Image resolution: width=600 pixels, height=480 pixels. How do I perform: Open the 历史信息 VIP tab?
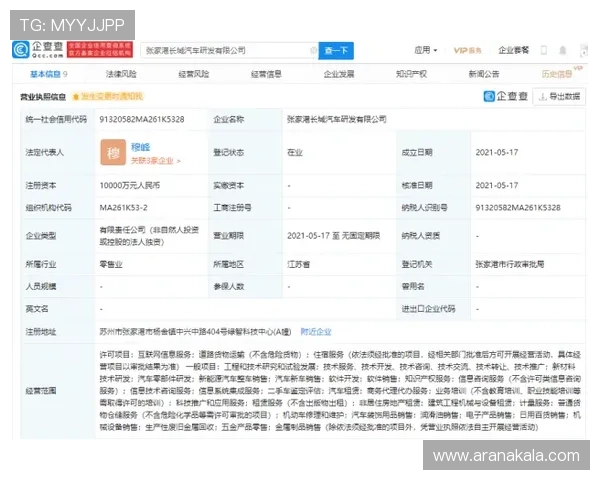point(561,73)
